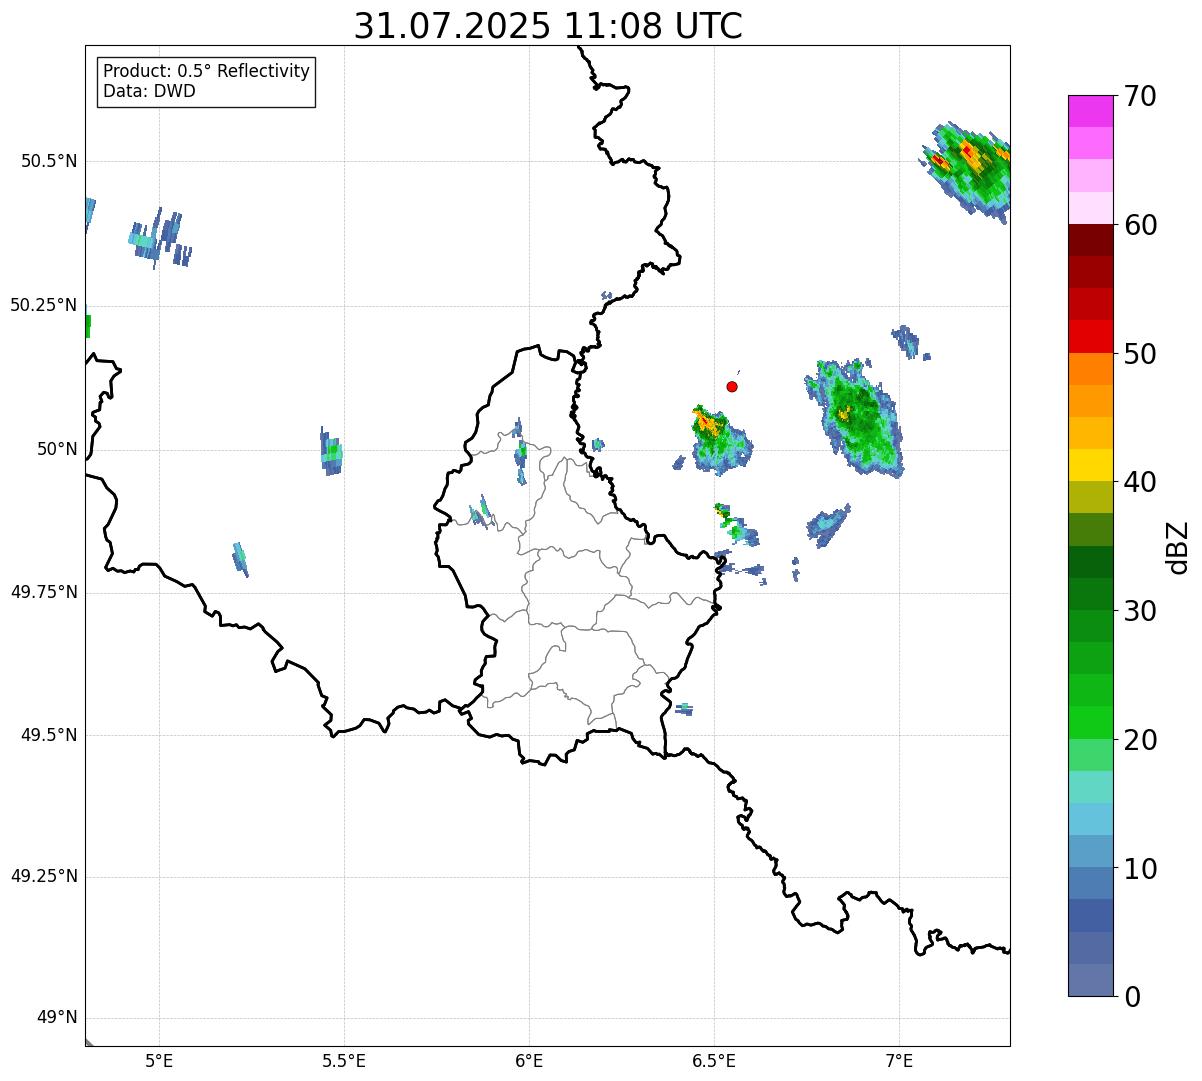The height and width of the screenshot is (1081, 1202).
Task: Click the '5°E' longitude label
Action: pyautogui.click(x=159, y=1060)
